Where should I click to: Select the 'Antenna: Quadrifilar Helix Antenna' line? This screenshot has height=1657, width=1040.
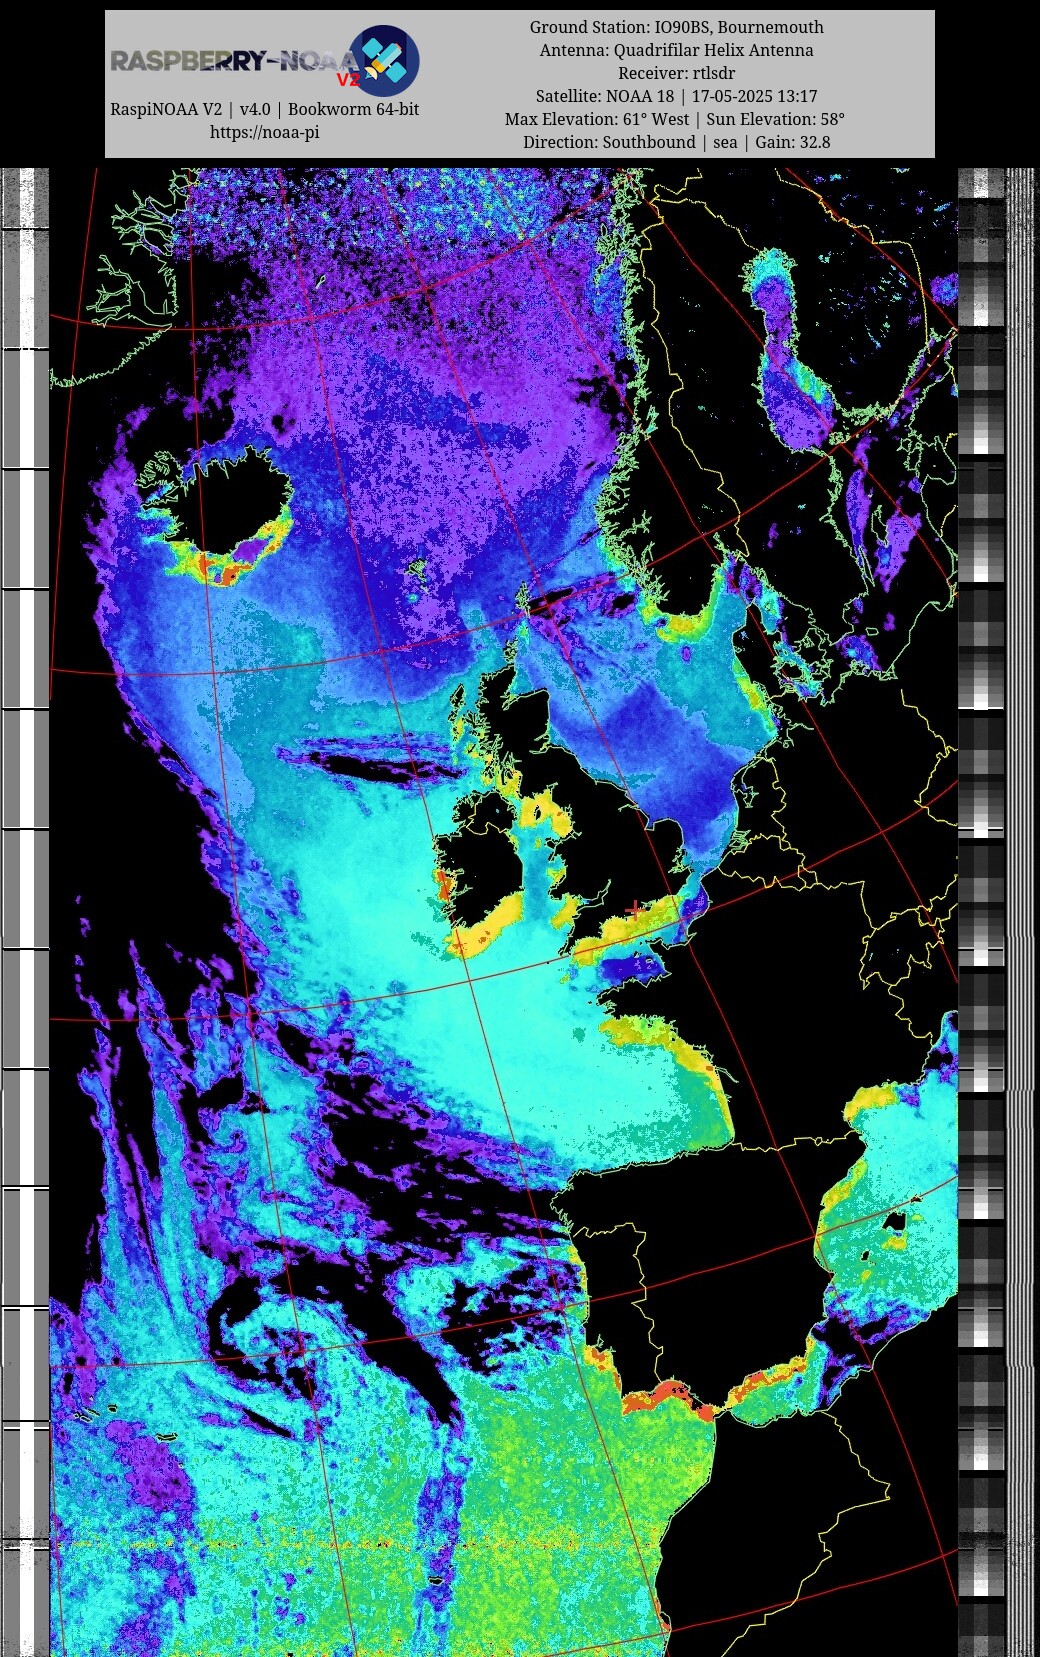pos(677,50)
